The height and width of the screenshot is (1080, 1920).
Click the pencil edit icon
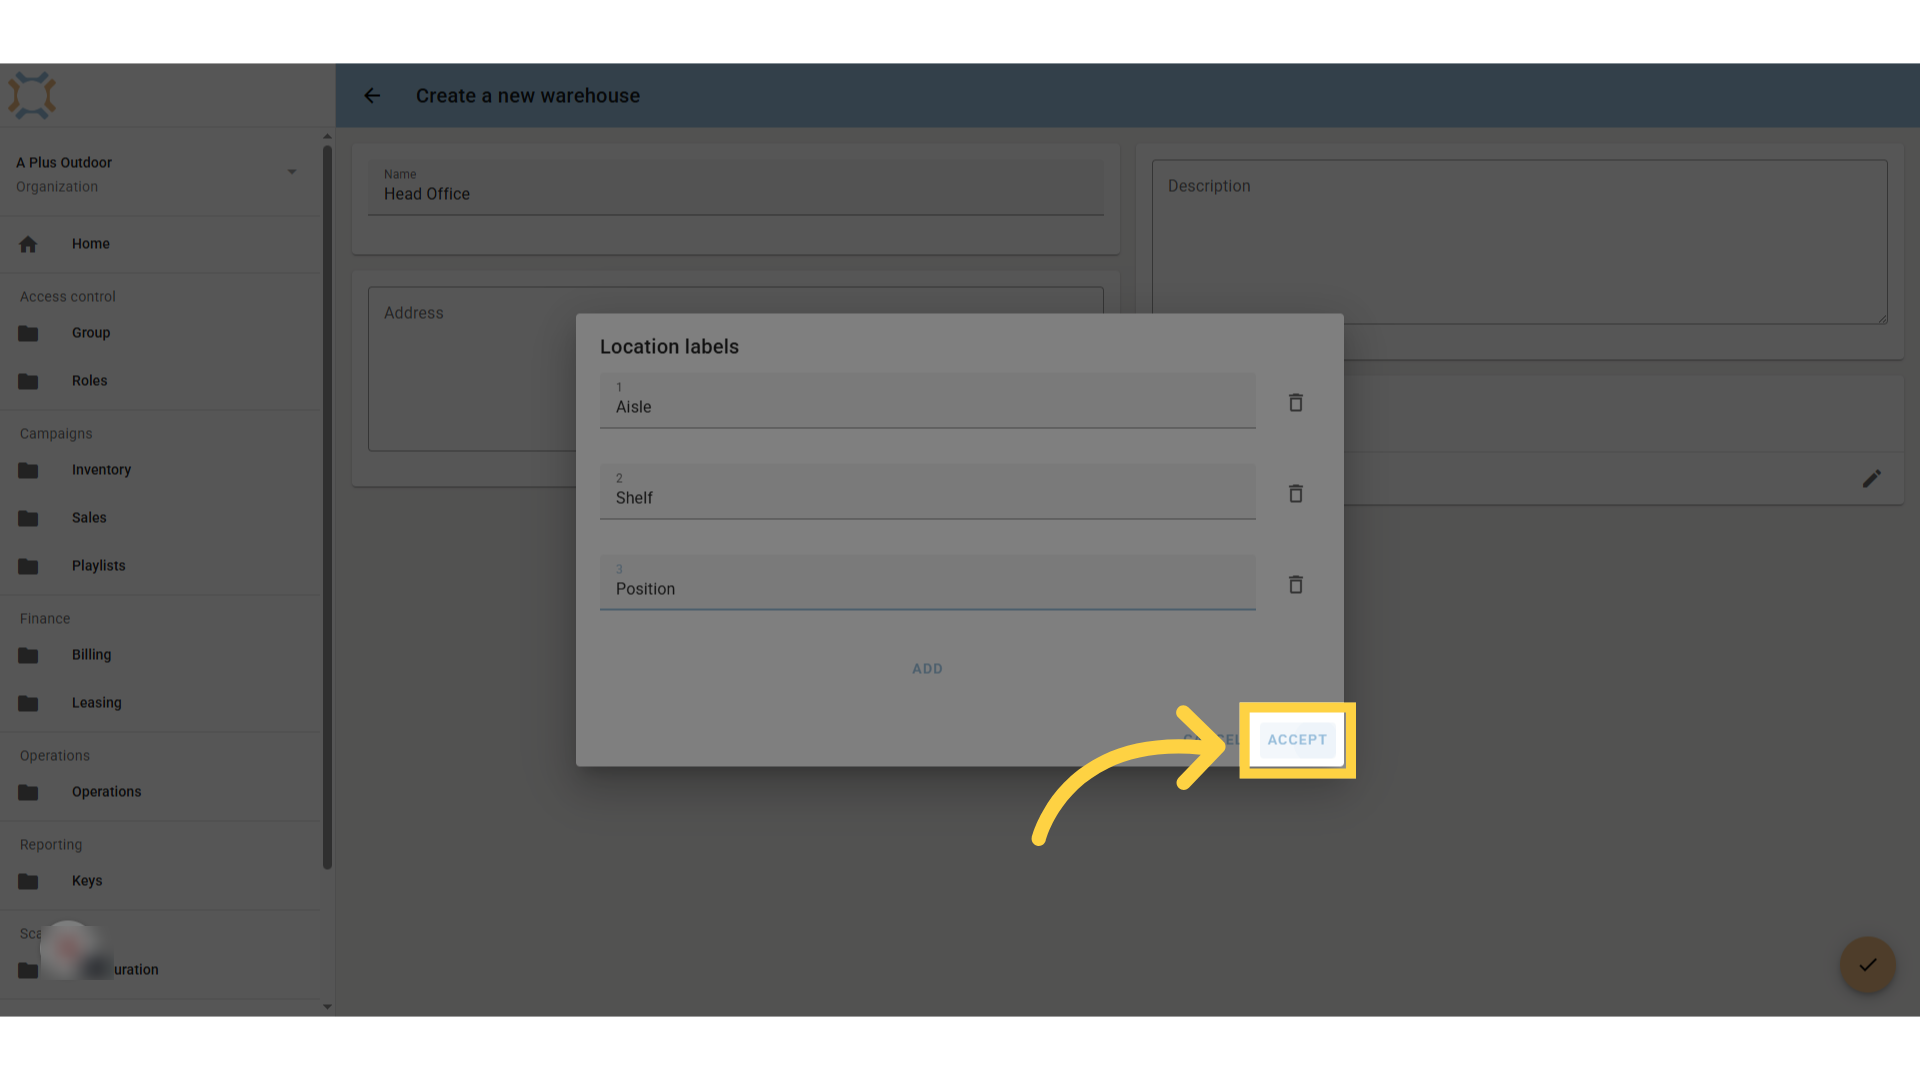[x=1871, y=479]
